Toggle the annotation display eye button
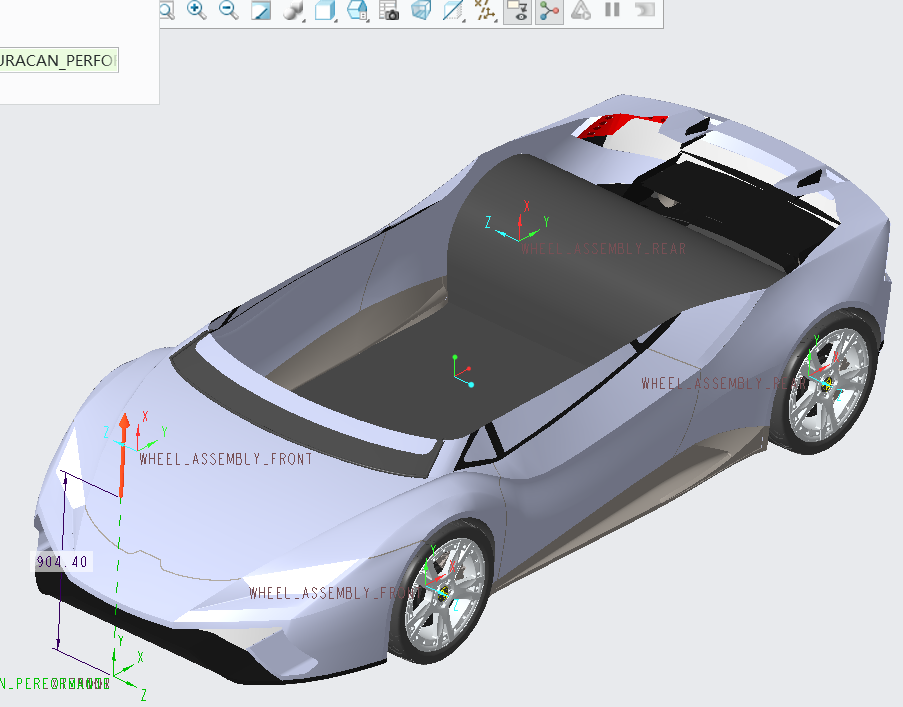Viewport: 903px width, 707px height. coord(517,11)
